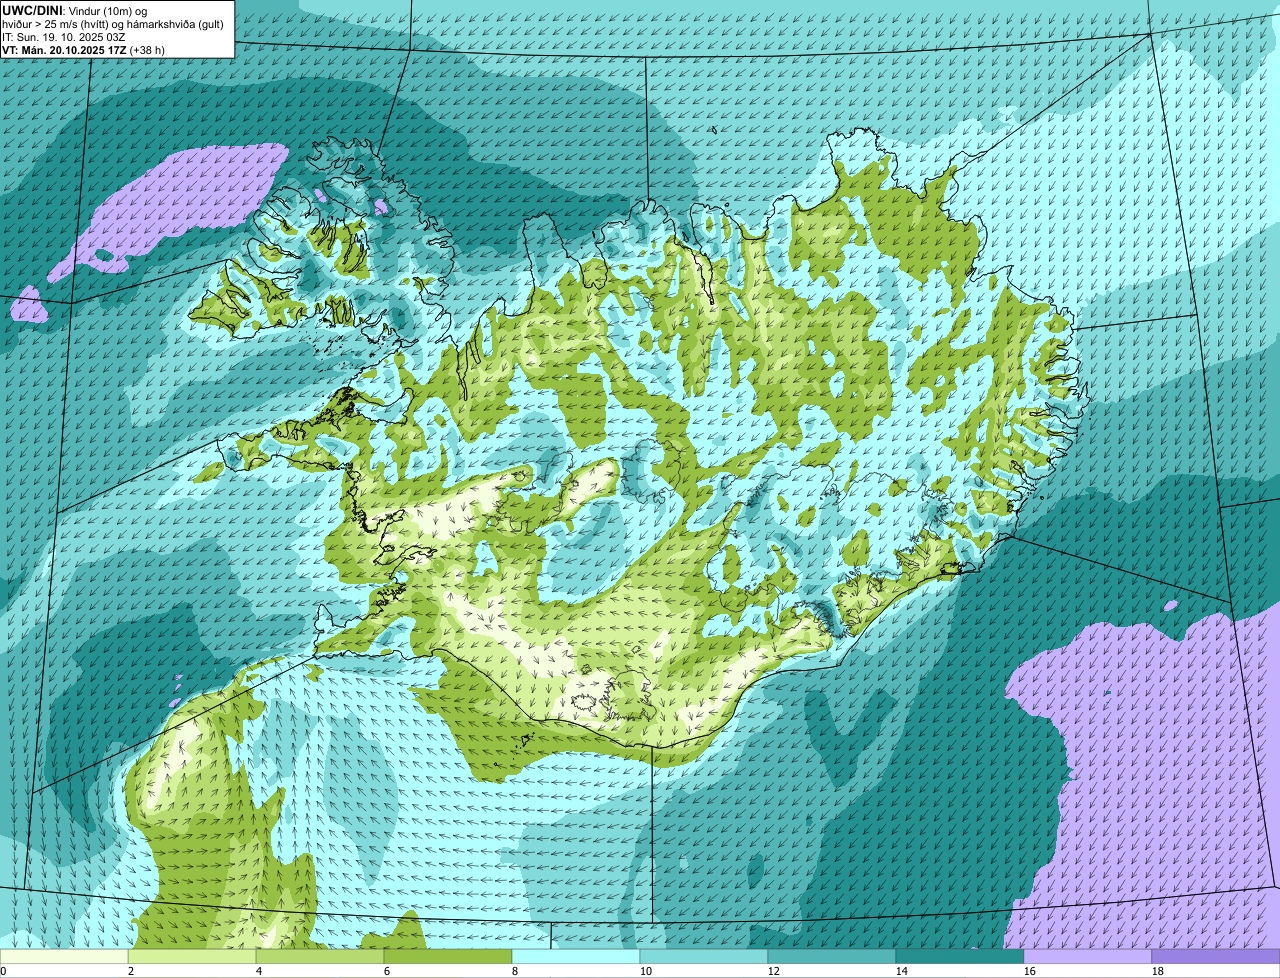Select the light yellow-green 2–4 m/s legend swatch
Viewport: 1280px width, 978px height.
[192, 957]
